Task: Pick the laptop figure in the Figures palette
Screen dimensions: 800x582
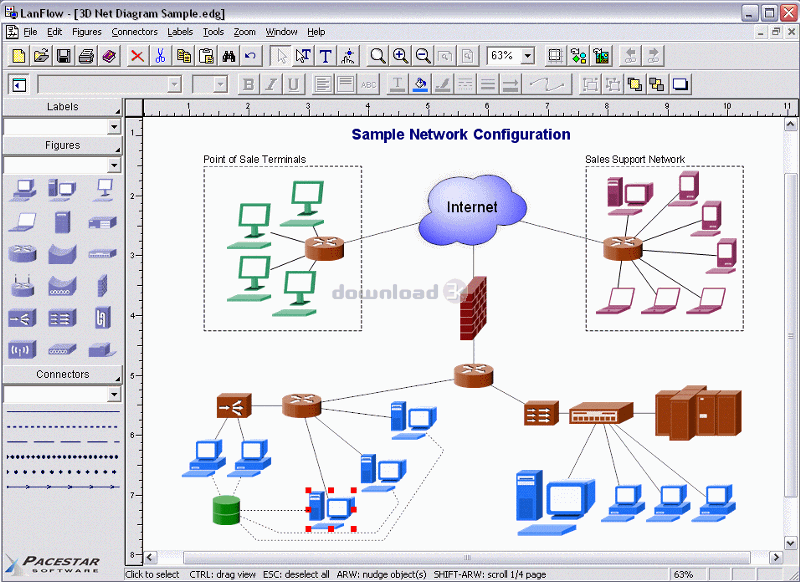Action: 22,221
